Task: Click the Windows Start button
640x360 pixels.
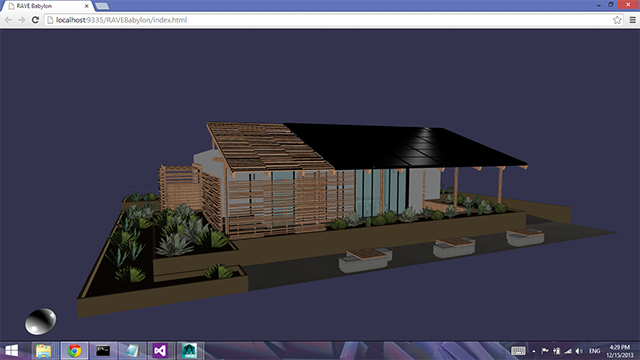Action: 12,351
